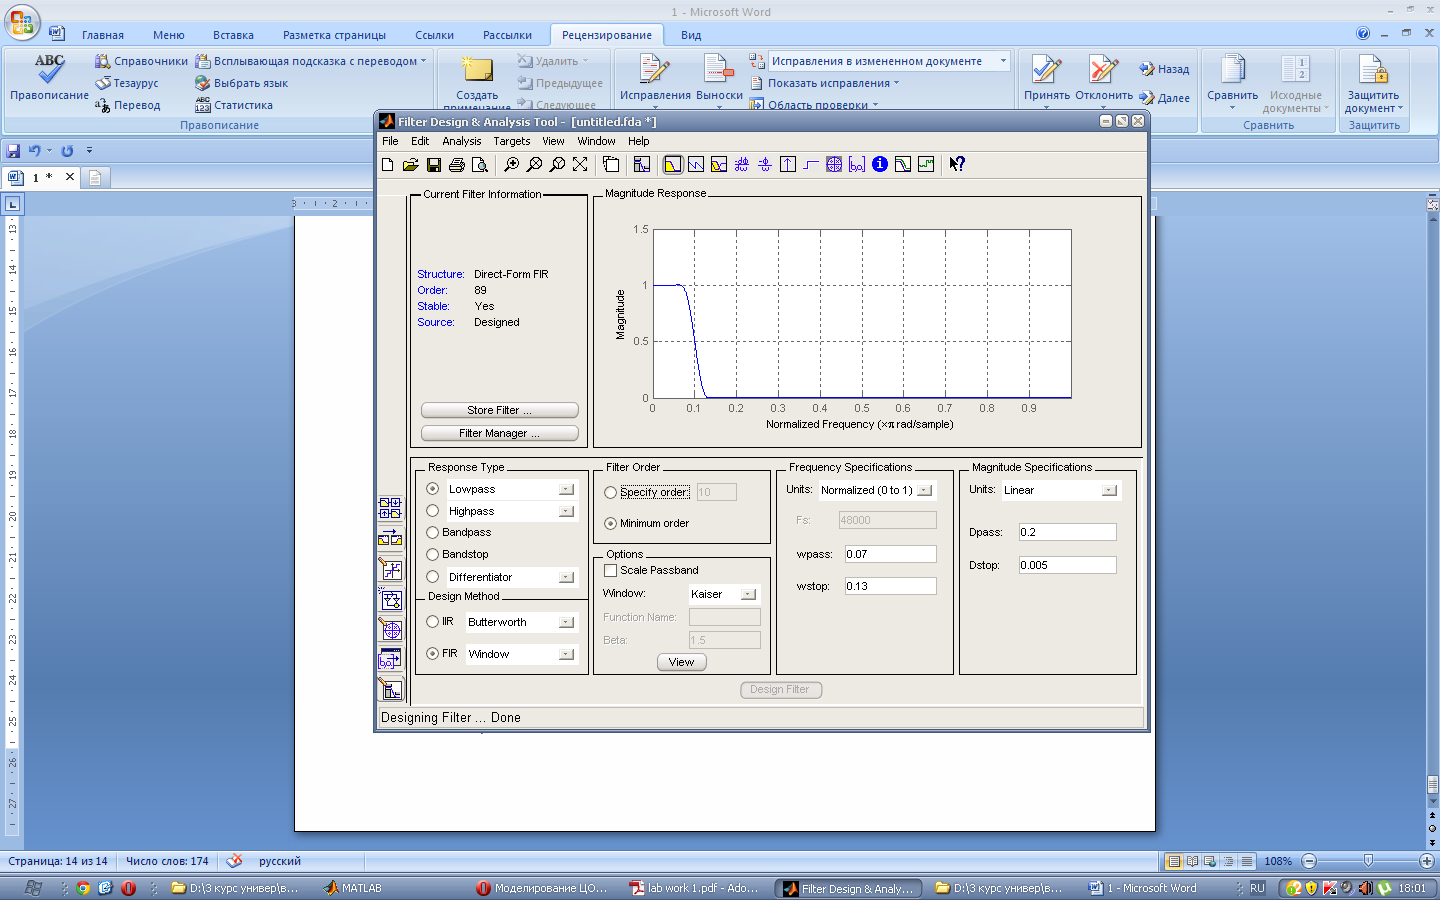This screenshot has width=1440, height=900.
Task: Enable Scale Passband checkbox
Action: (x=610, y=571)
